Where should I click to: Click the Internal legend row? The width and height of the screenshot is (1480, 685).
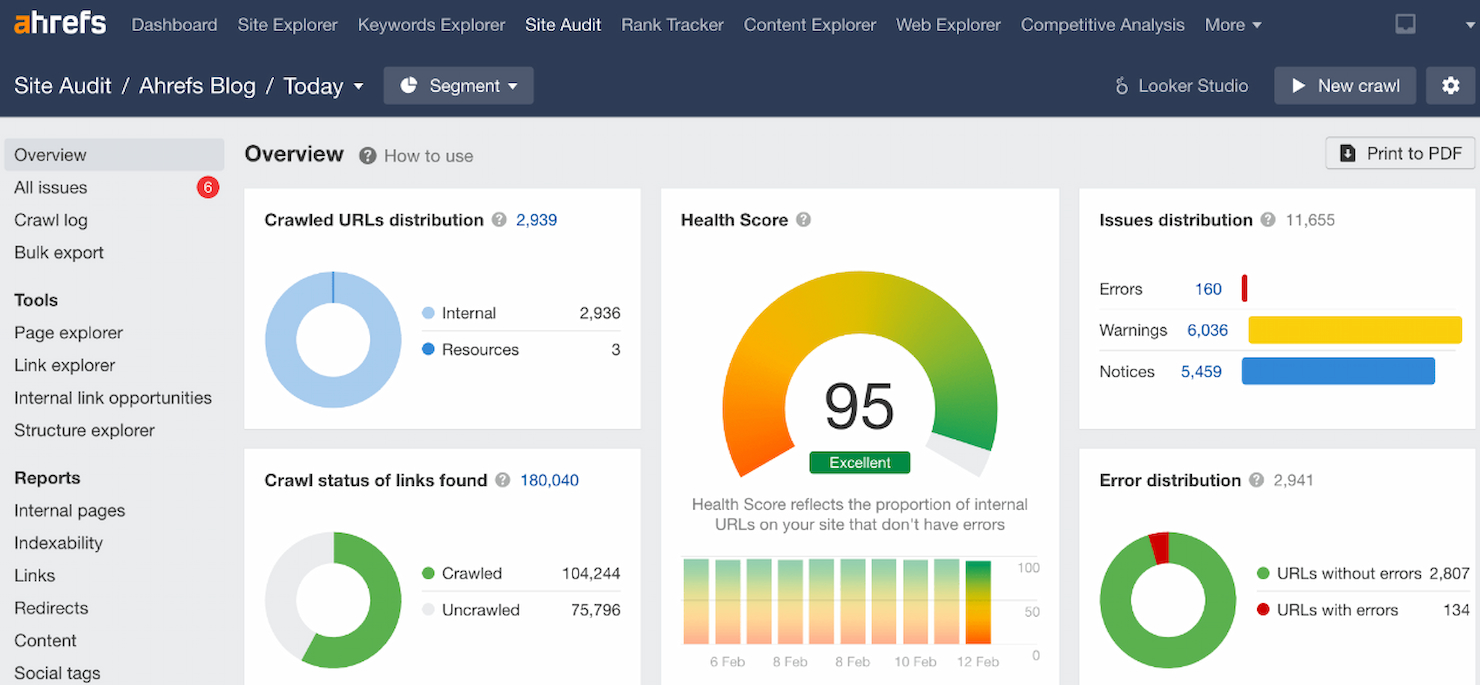point(521,313)
